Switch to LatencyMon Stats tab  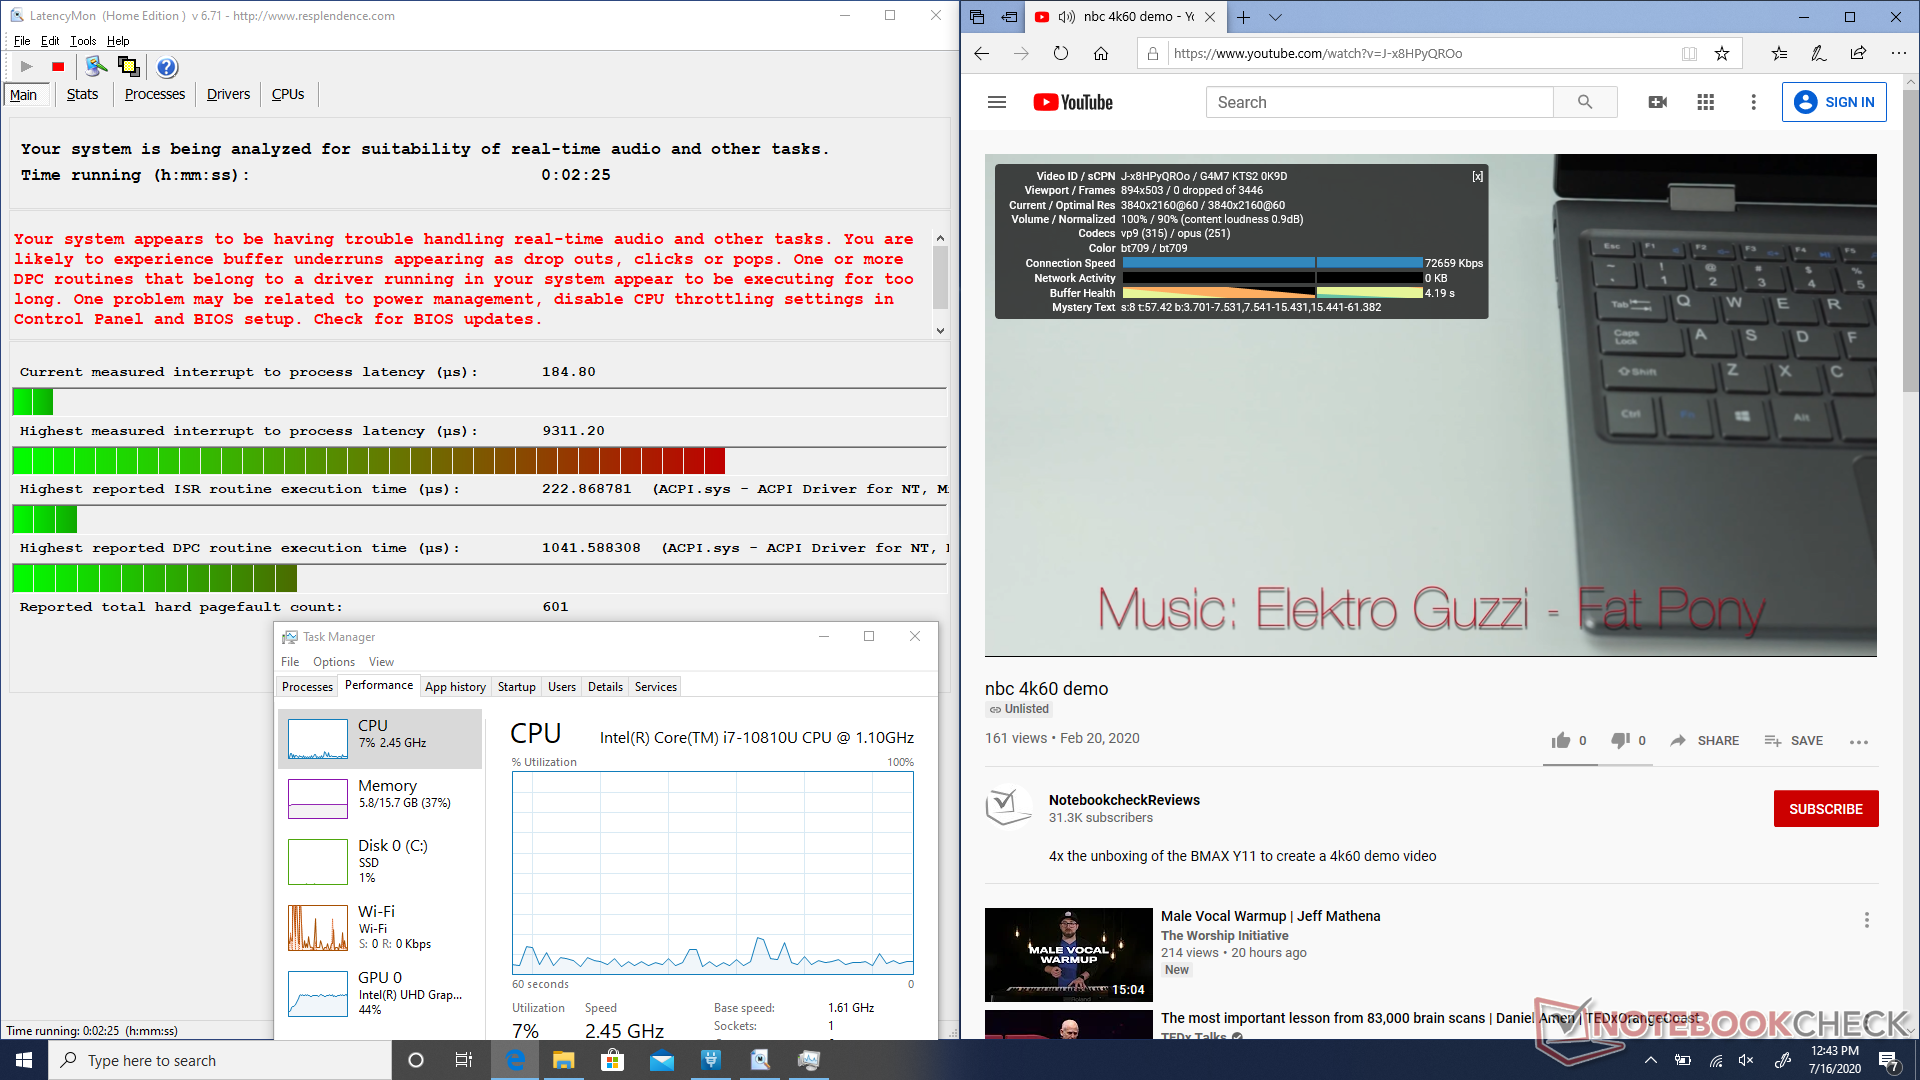pyautogui.click(x=82, y=94)
